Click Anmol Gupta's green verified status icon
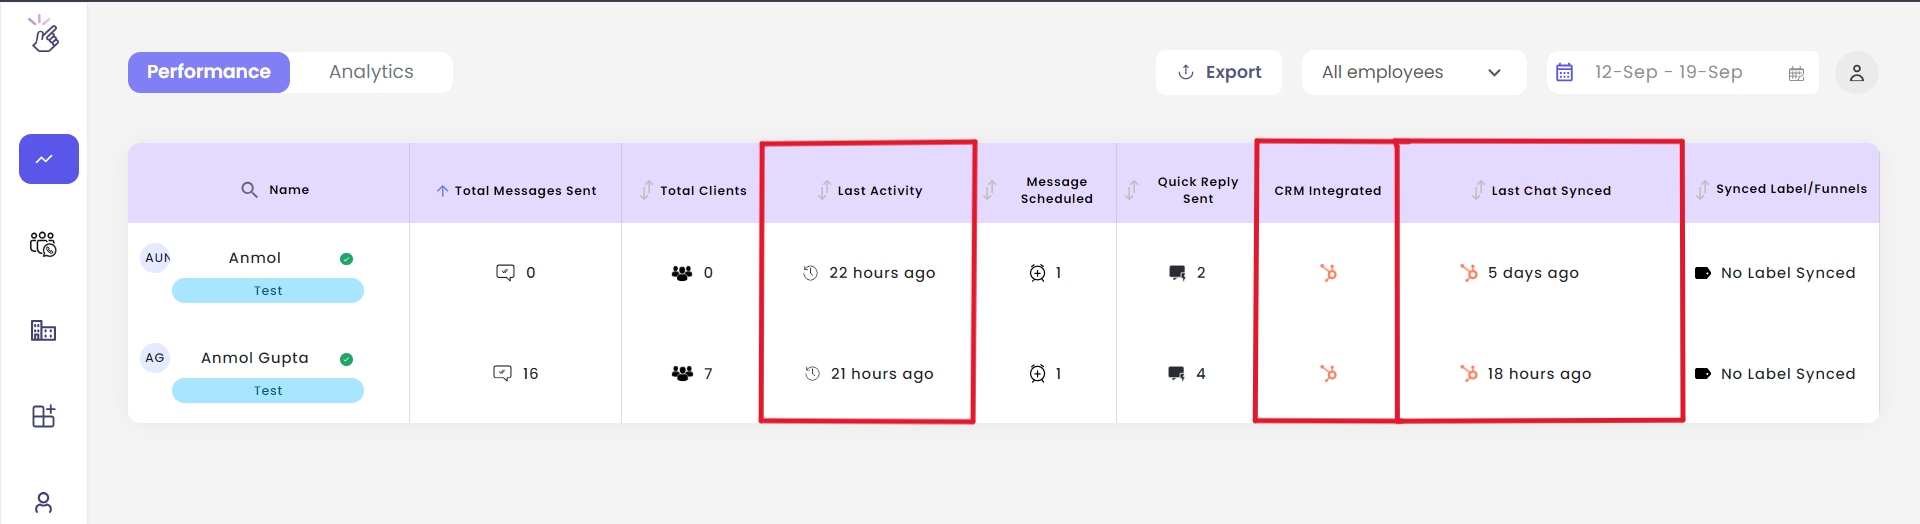 (x=346, y=359)
